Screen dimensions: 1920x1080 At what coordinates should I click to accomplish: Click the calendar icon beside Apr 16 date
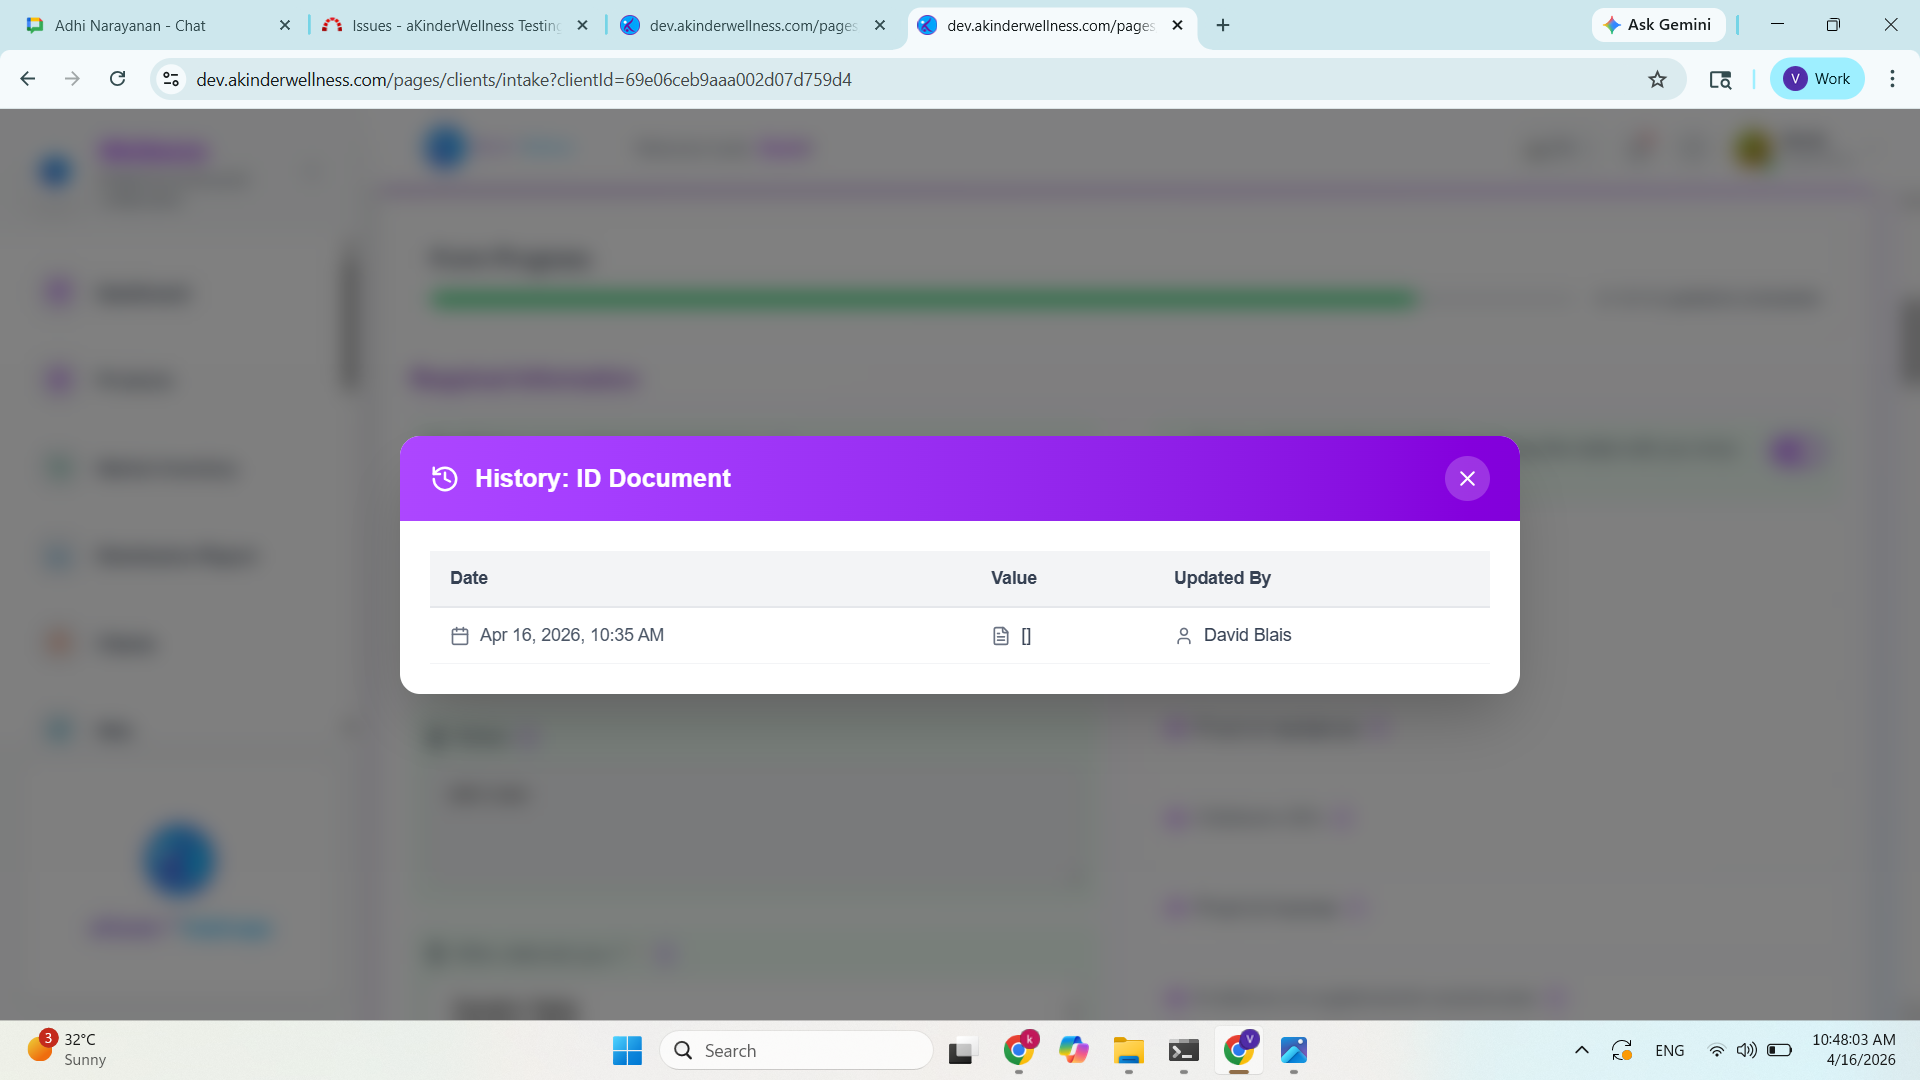coord(460,636)
